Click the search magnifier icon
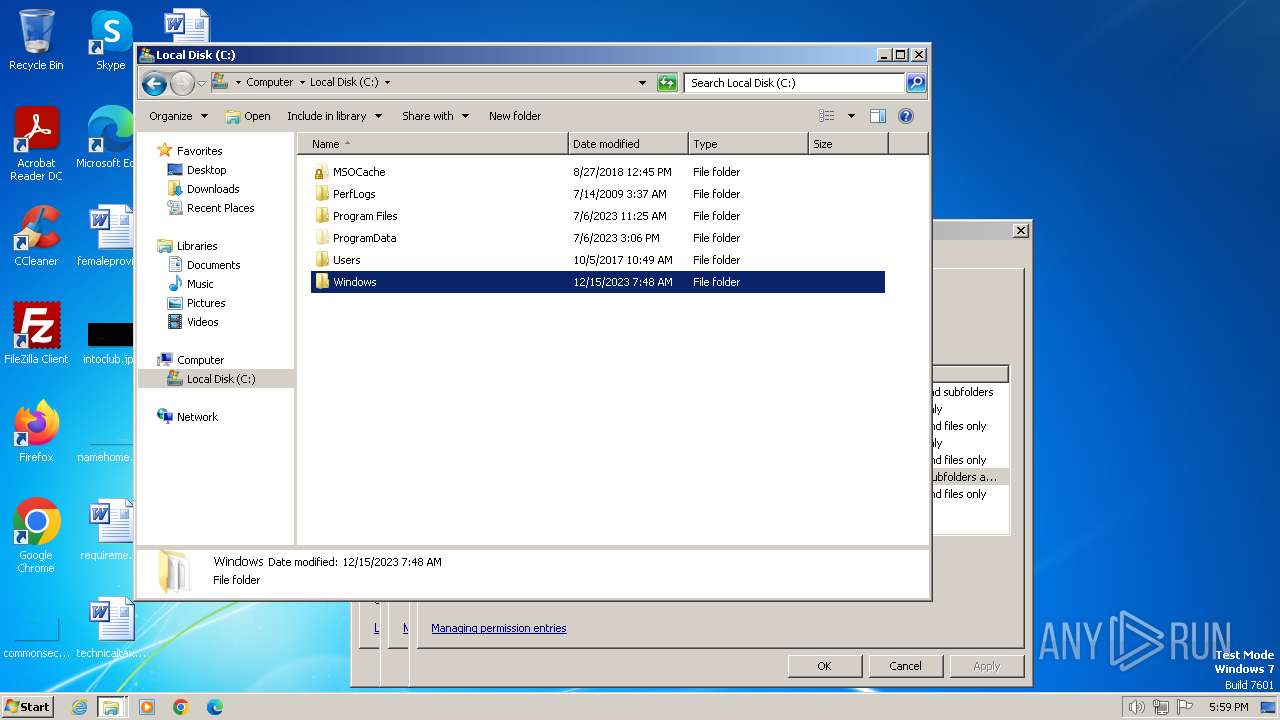 pyautogui.click(x=915, y=83)
